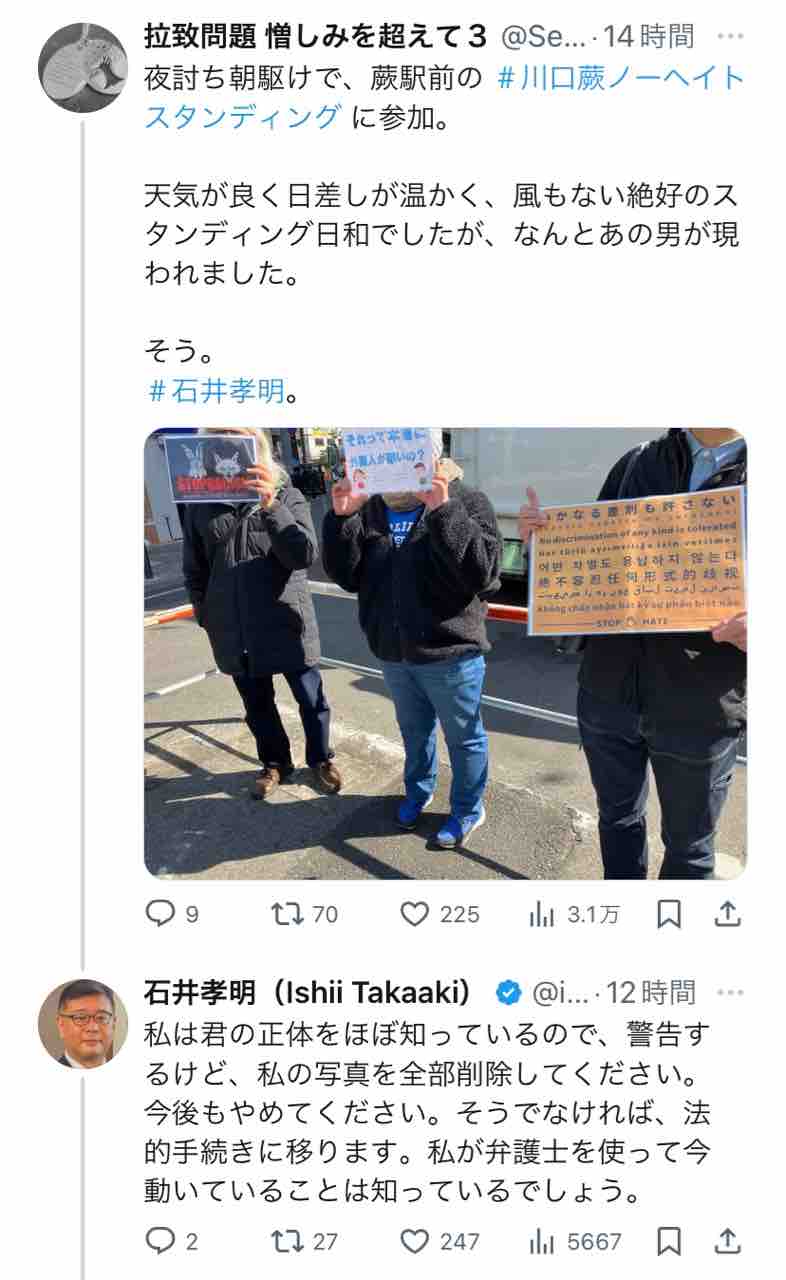Open the protest photo attached to tweet
786x1280 pixels.
(445, 653)
